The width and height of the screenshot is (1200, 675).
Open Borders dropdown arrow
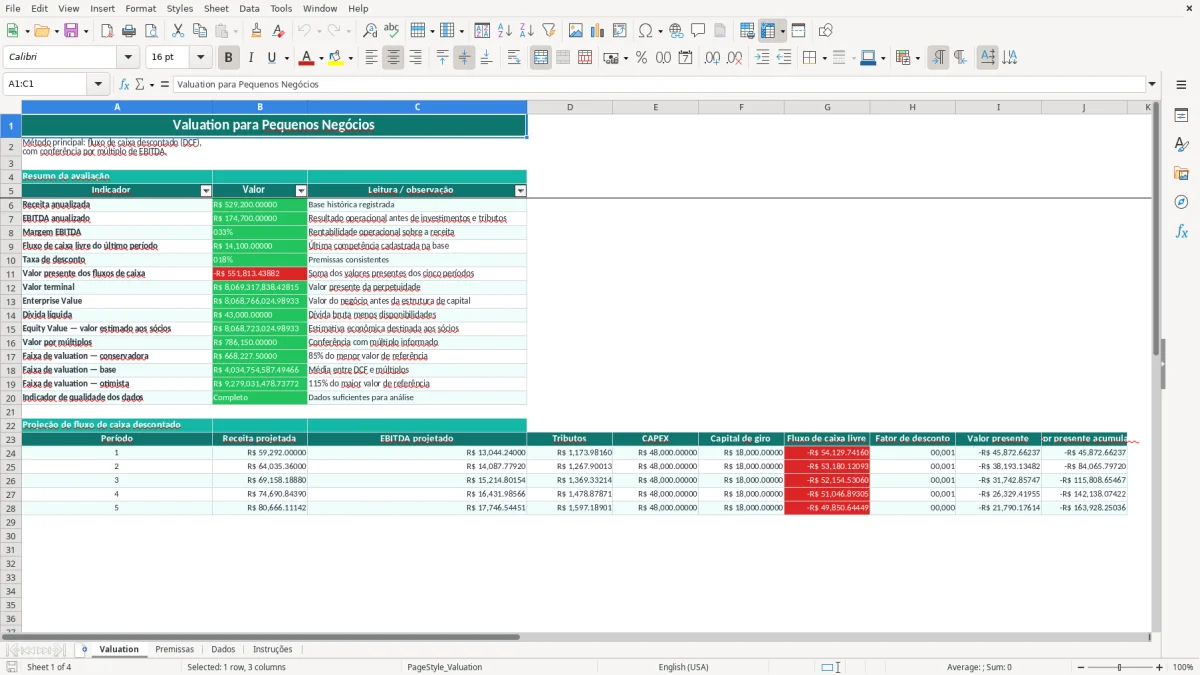[826, 58]
